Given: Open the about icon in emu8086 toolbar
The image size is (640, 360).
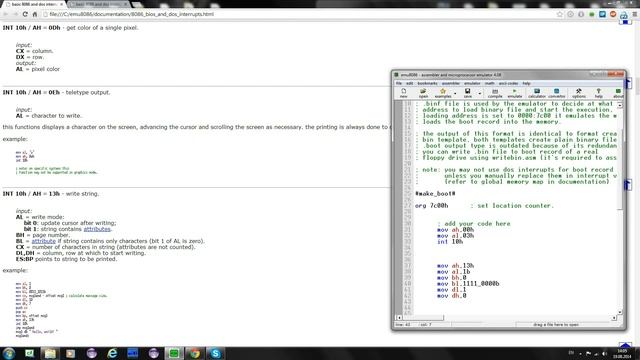Looking at the screenshot, I should (618, 93).
